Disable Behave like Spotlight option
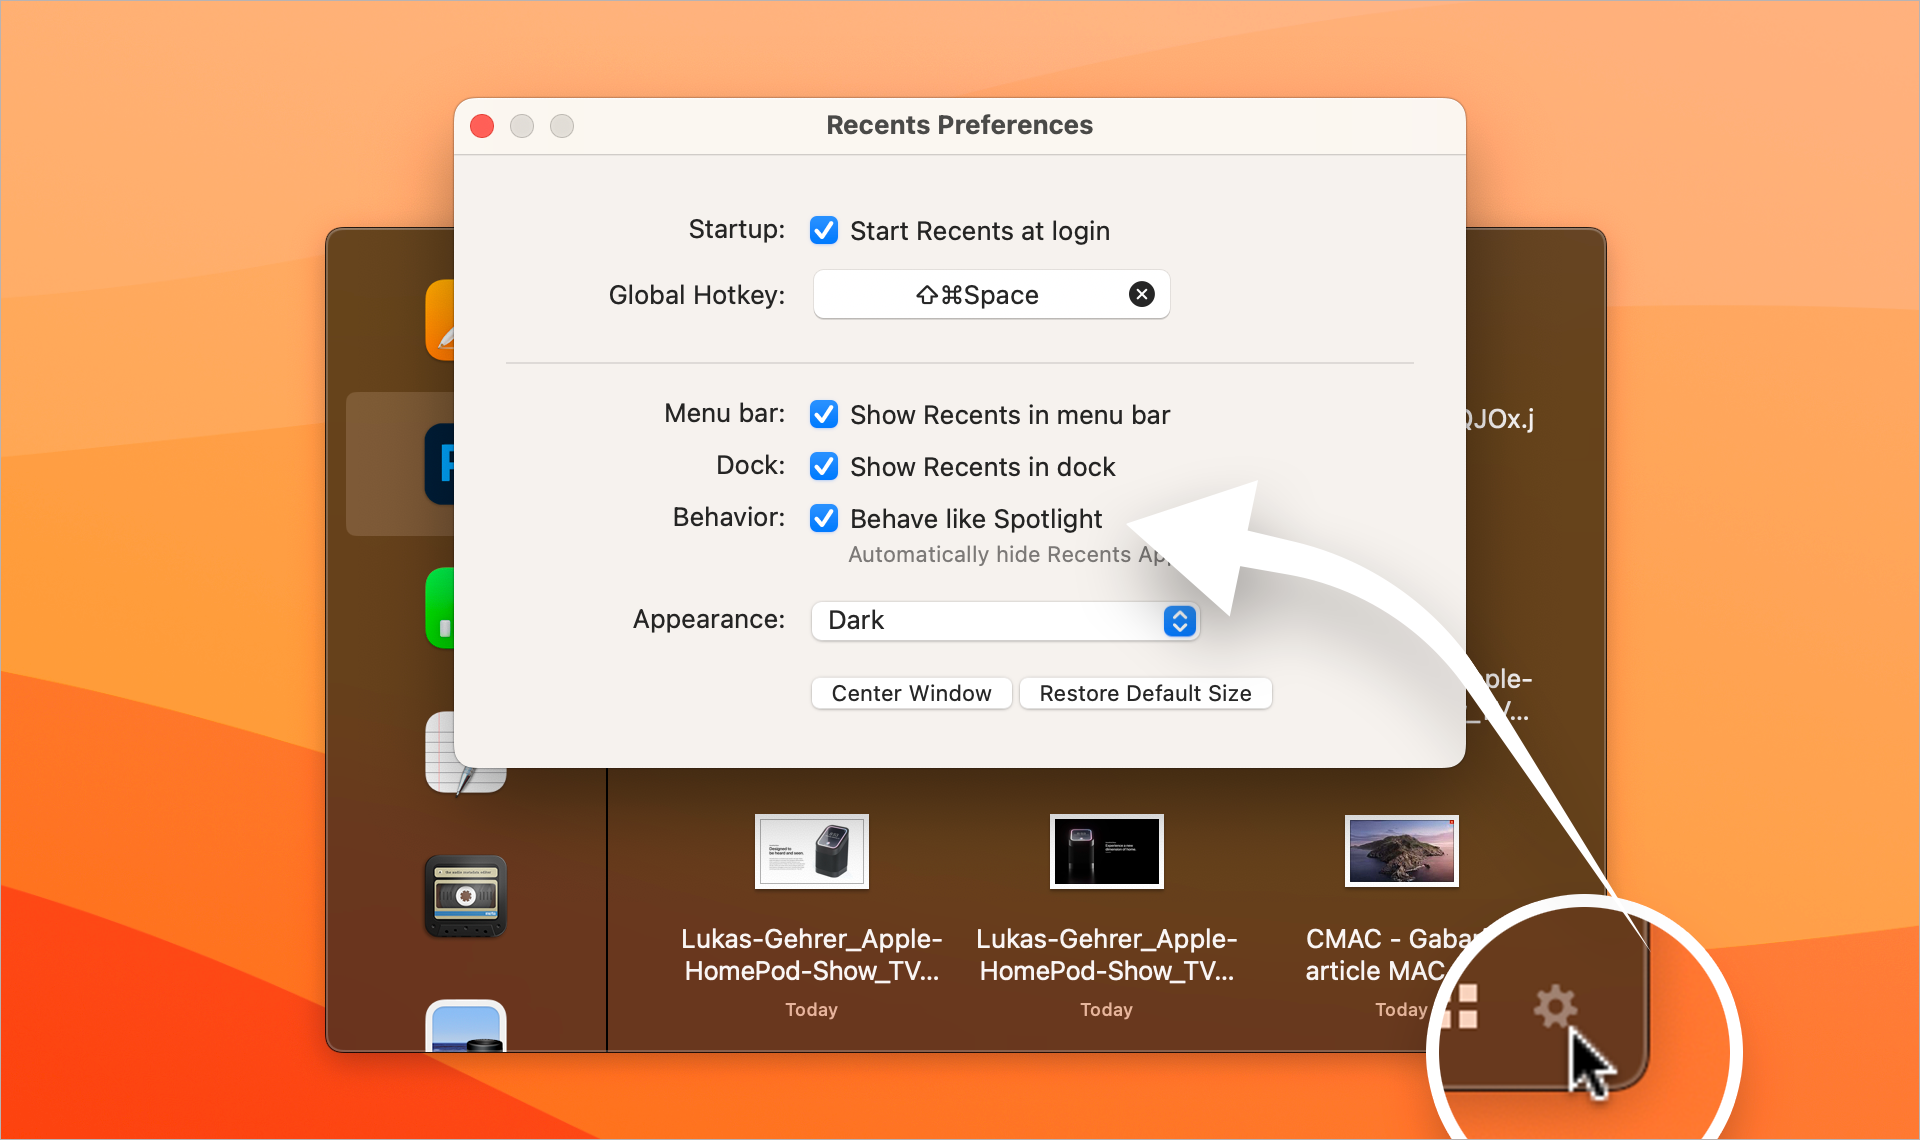The width and height of the screenshot is (1920, 1140). click(824, 518)
